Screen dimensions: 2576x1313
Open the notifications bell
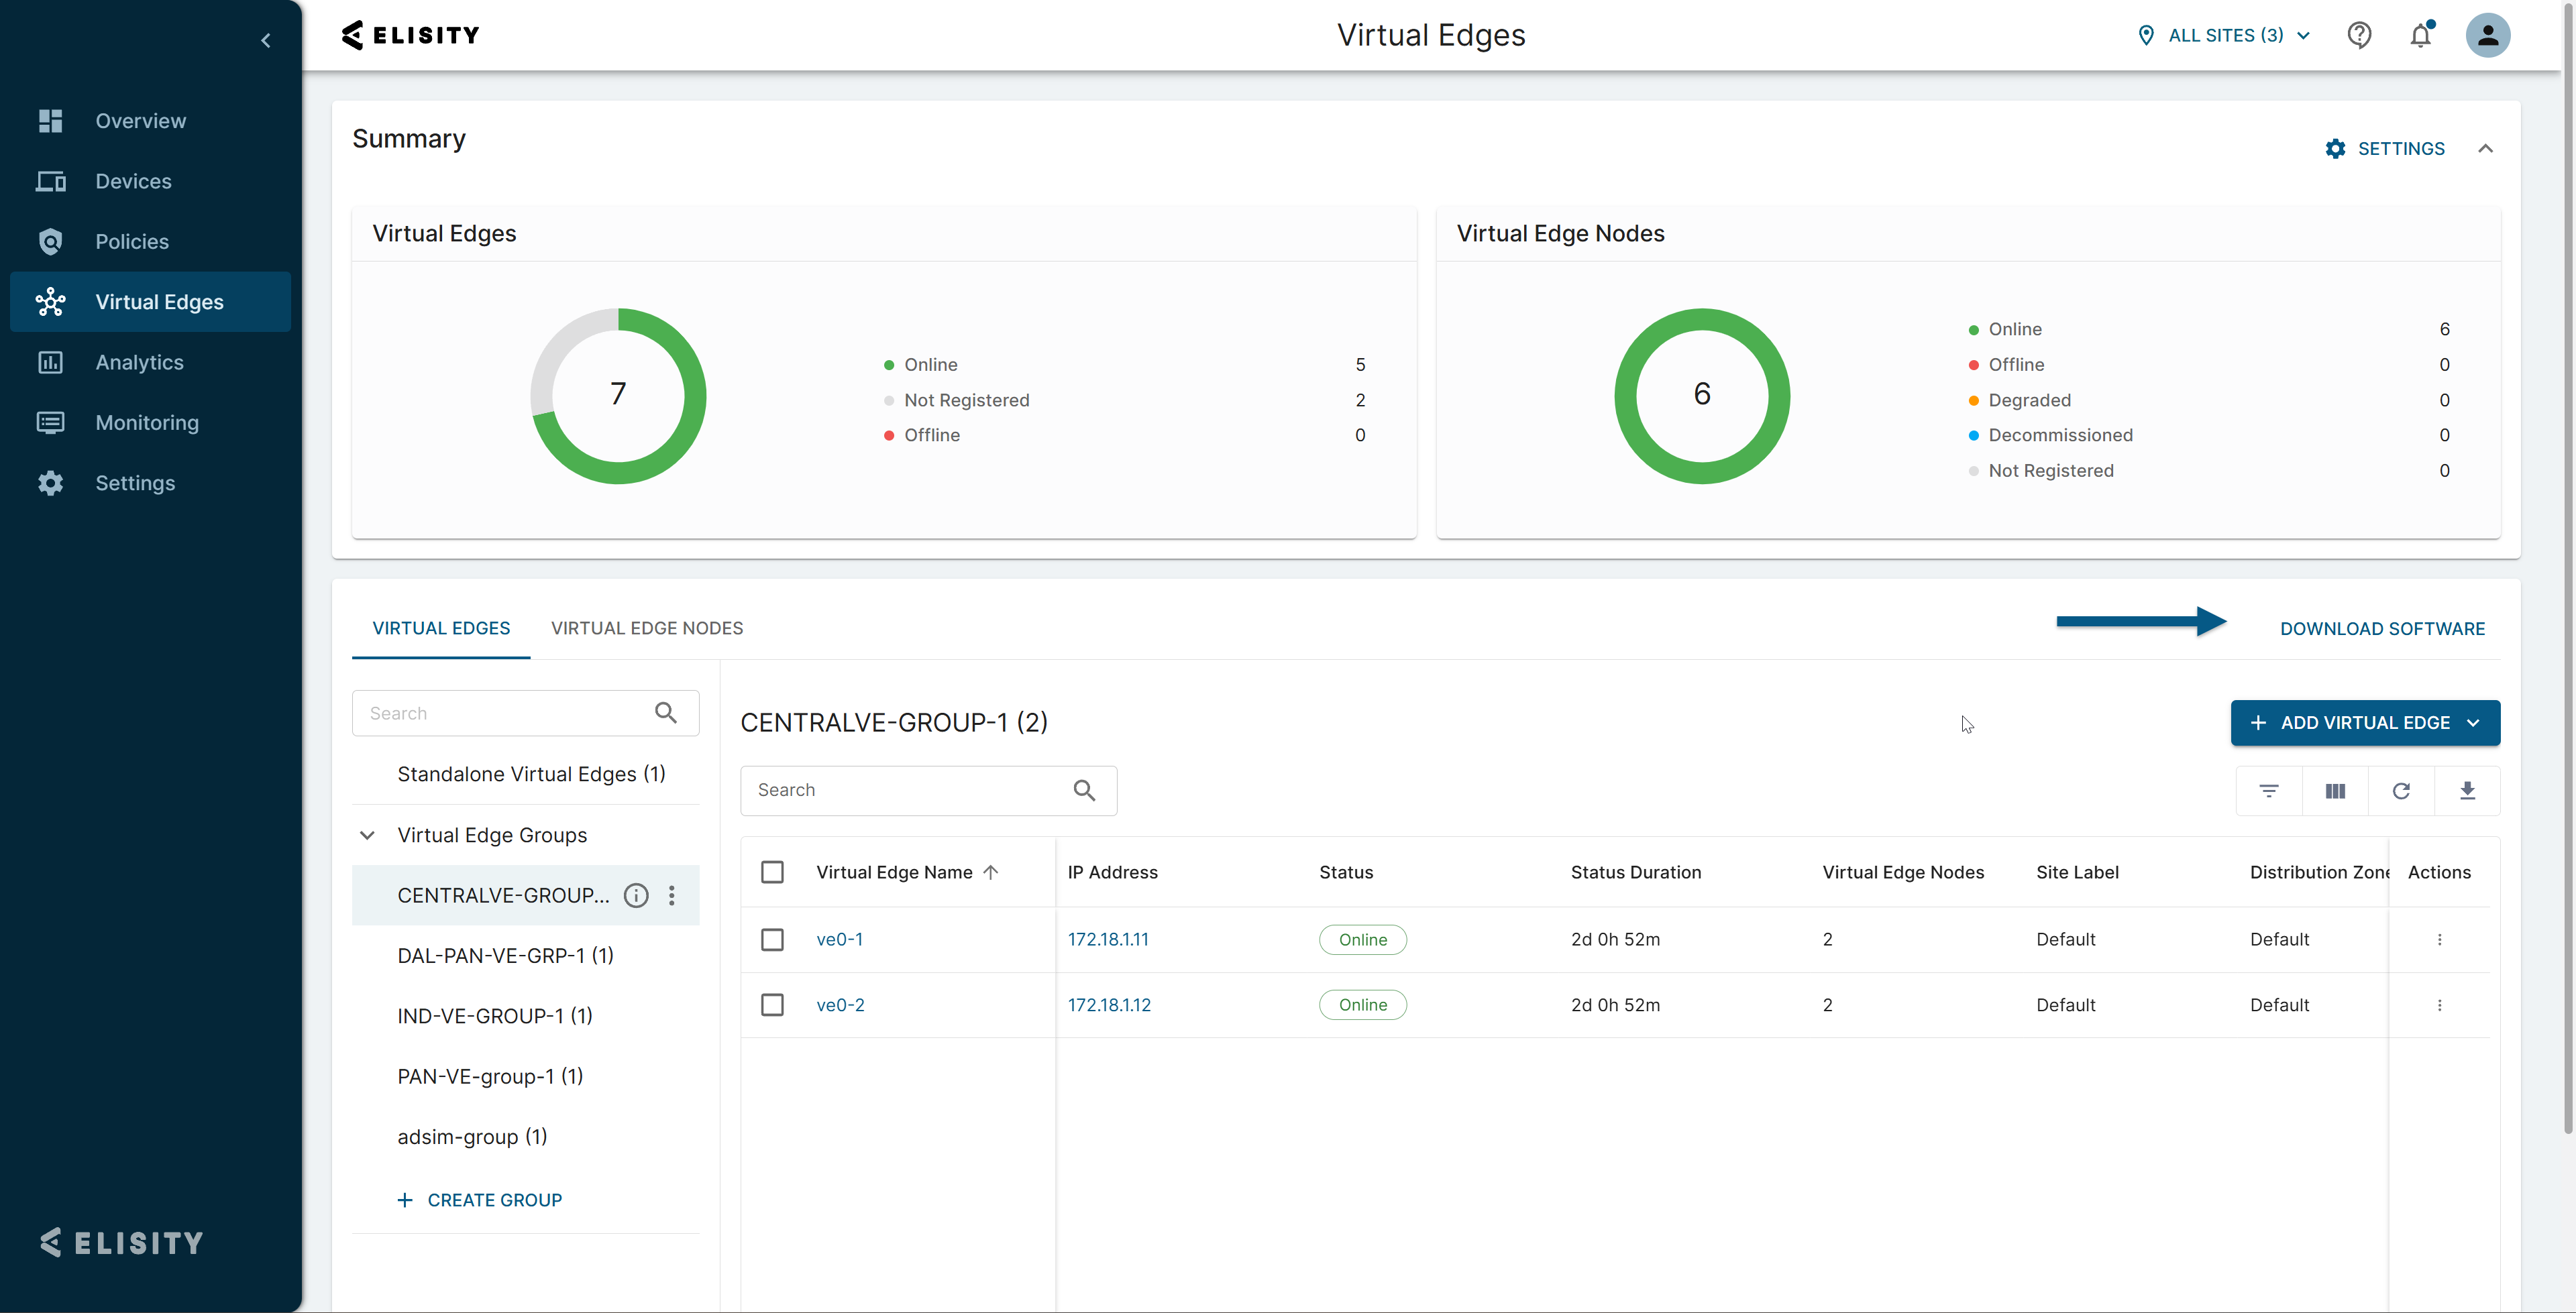(2420, 35)
